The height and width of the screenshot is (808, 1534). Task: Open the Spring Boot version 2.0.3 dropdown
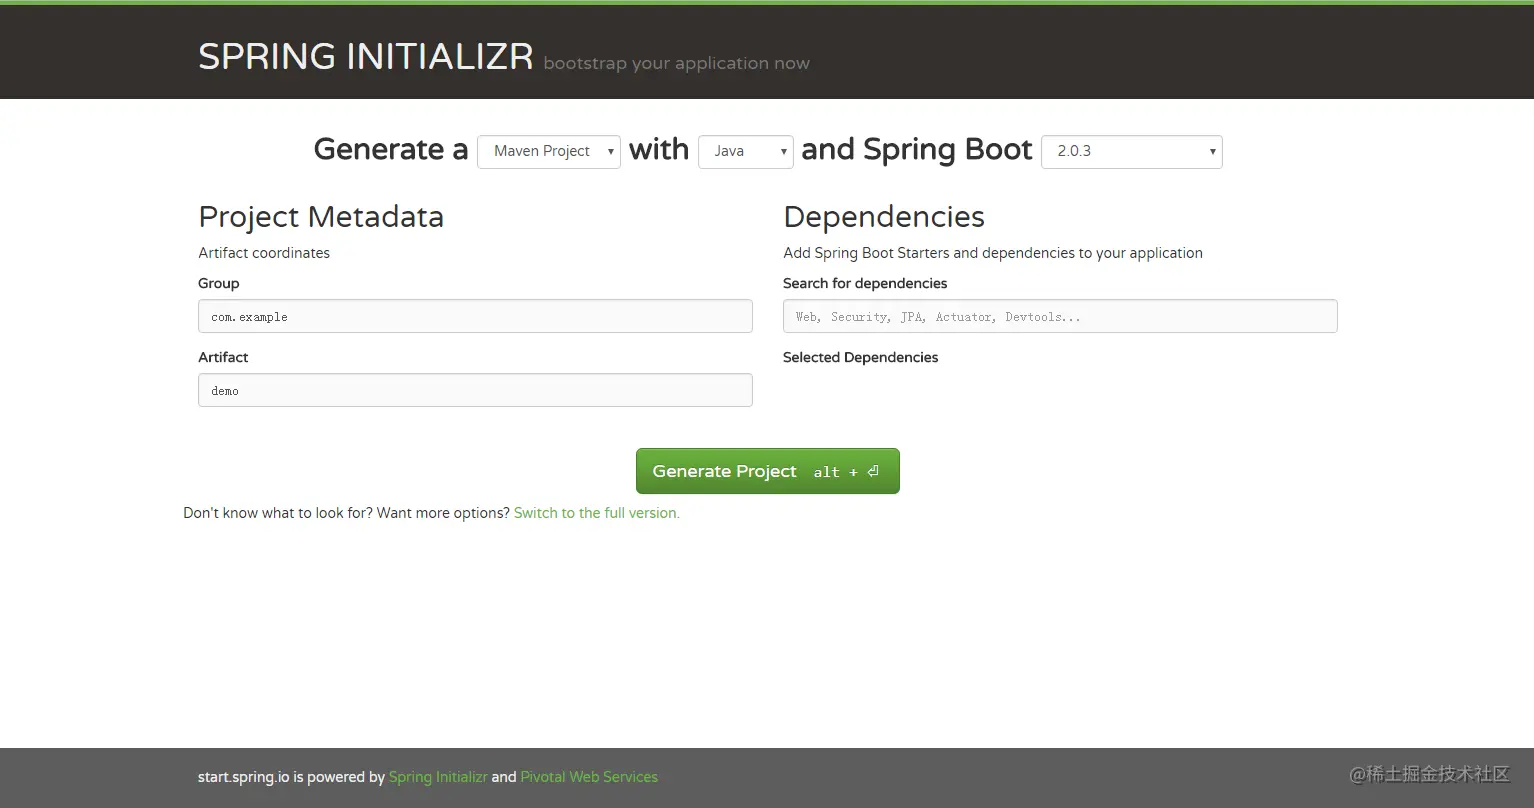[x=1132, y=151]
